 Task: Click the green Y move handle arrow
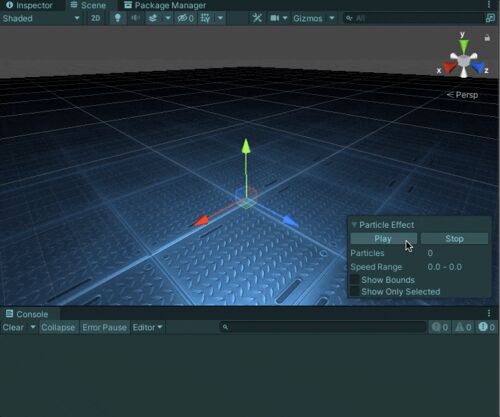246,147
